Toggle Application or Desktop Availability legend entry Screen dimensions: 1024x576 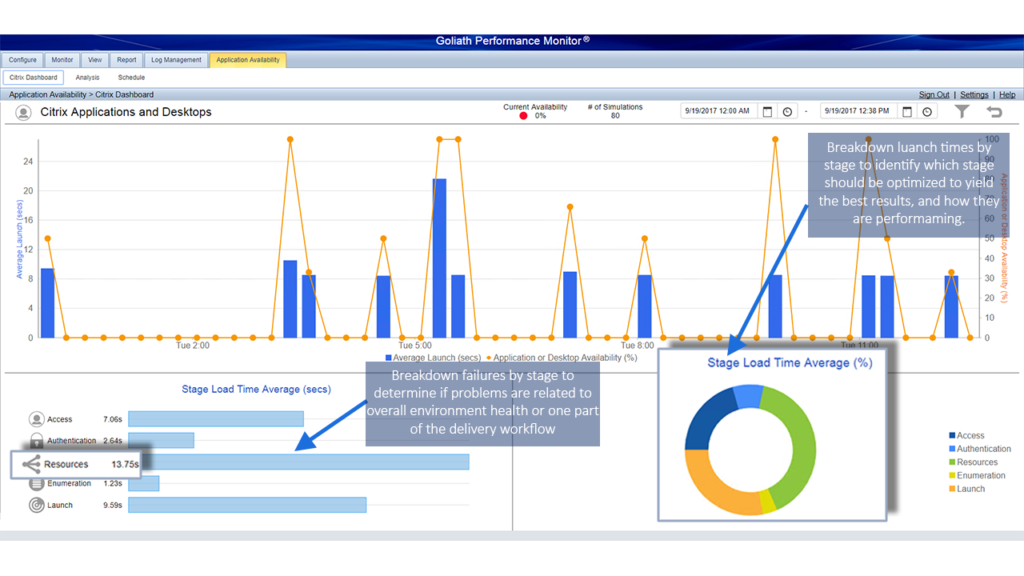[x=562, y=358]
